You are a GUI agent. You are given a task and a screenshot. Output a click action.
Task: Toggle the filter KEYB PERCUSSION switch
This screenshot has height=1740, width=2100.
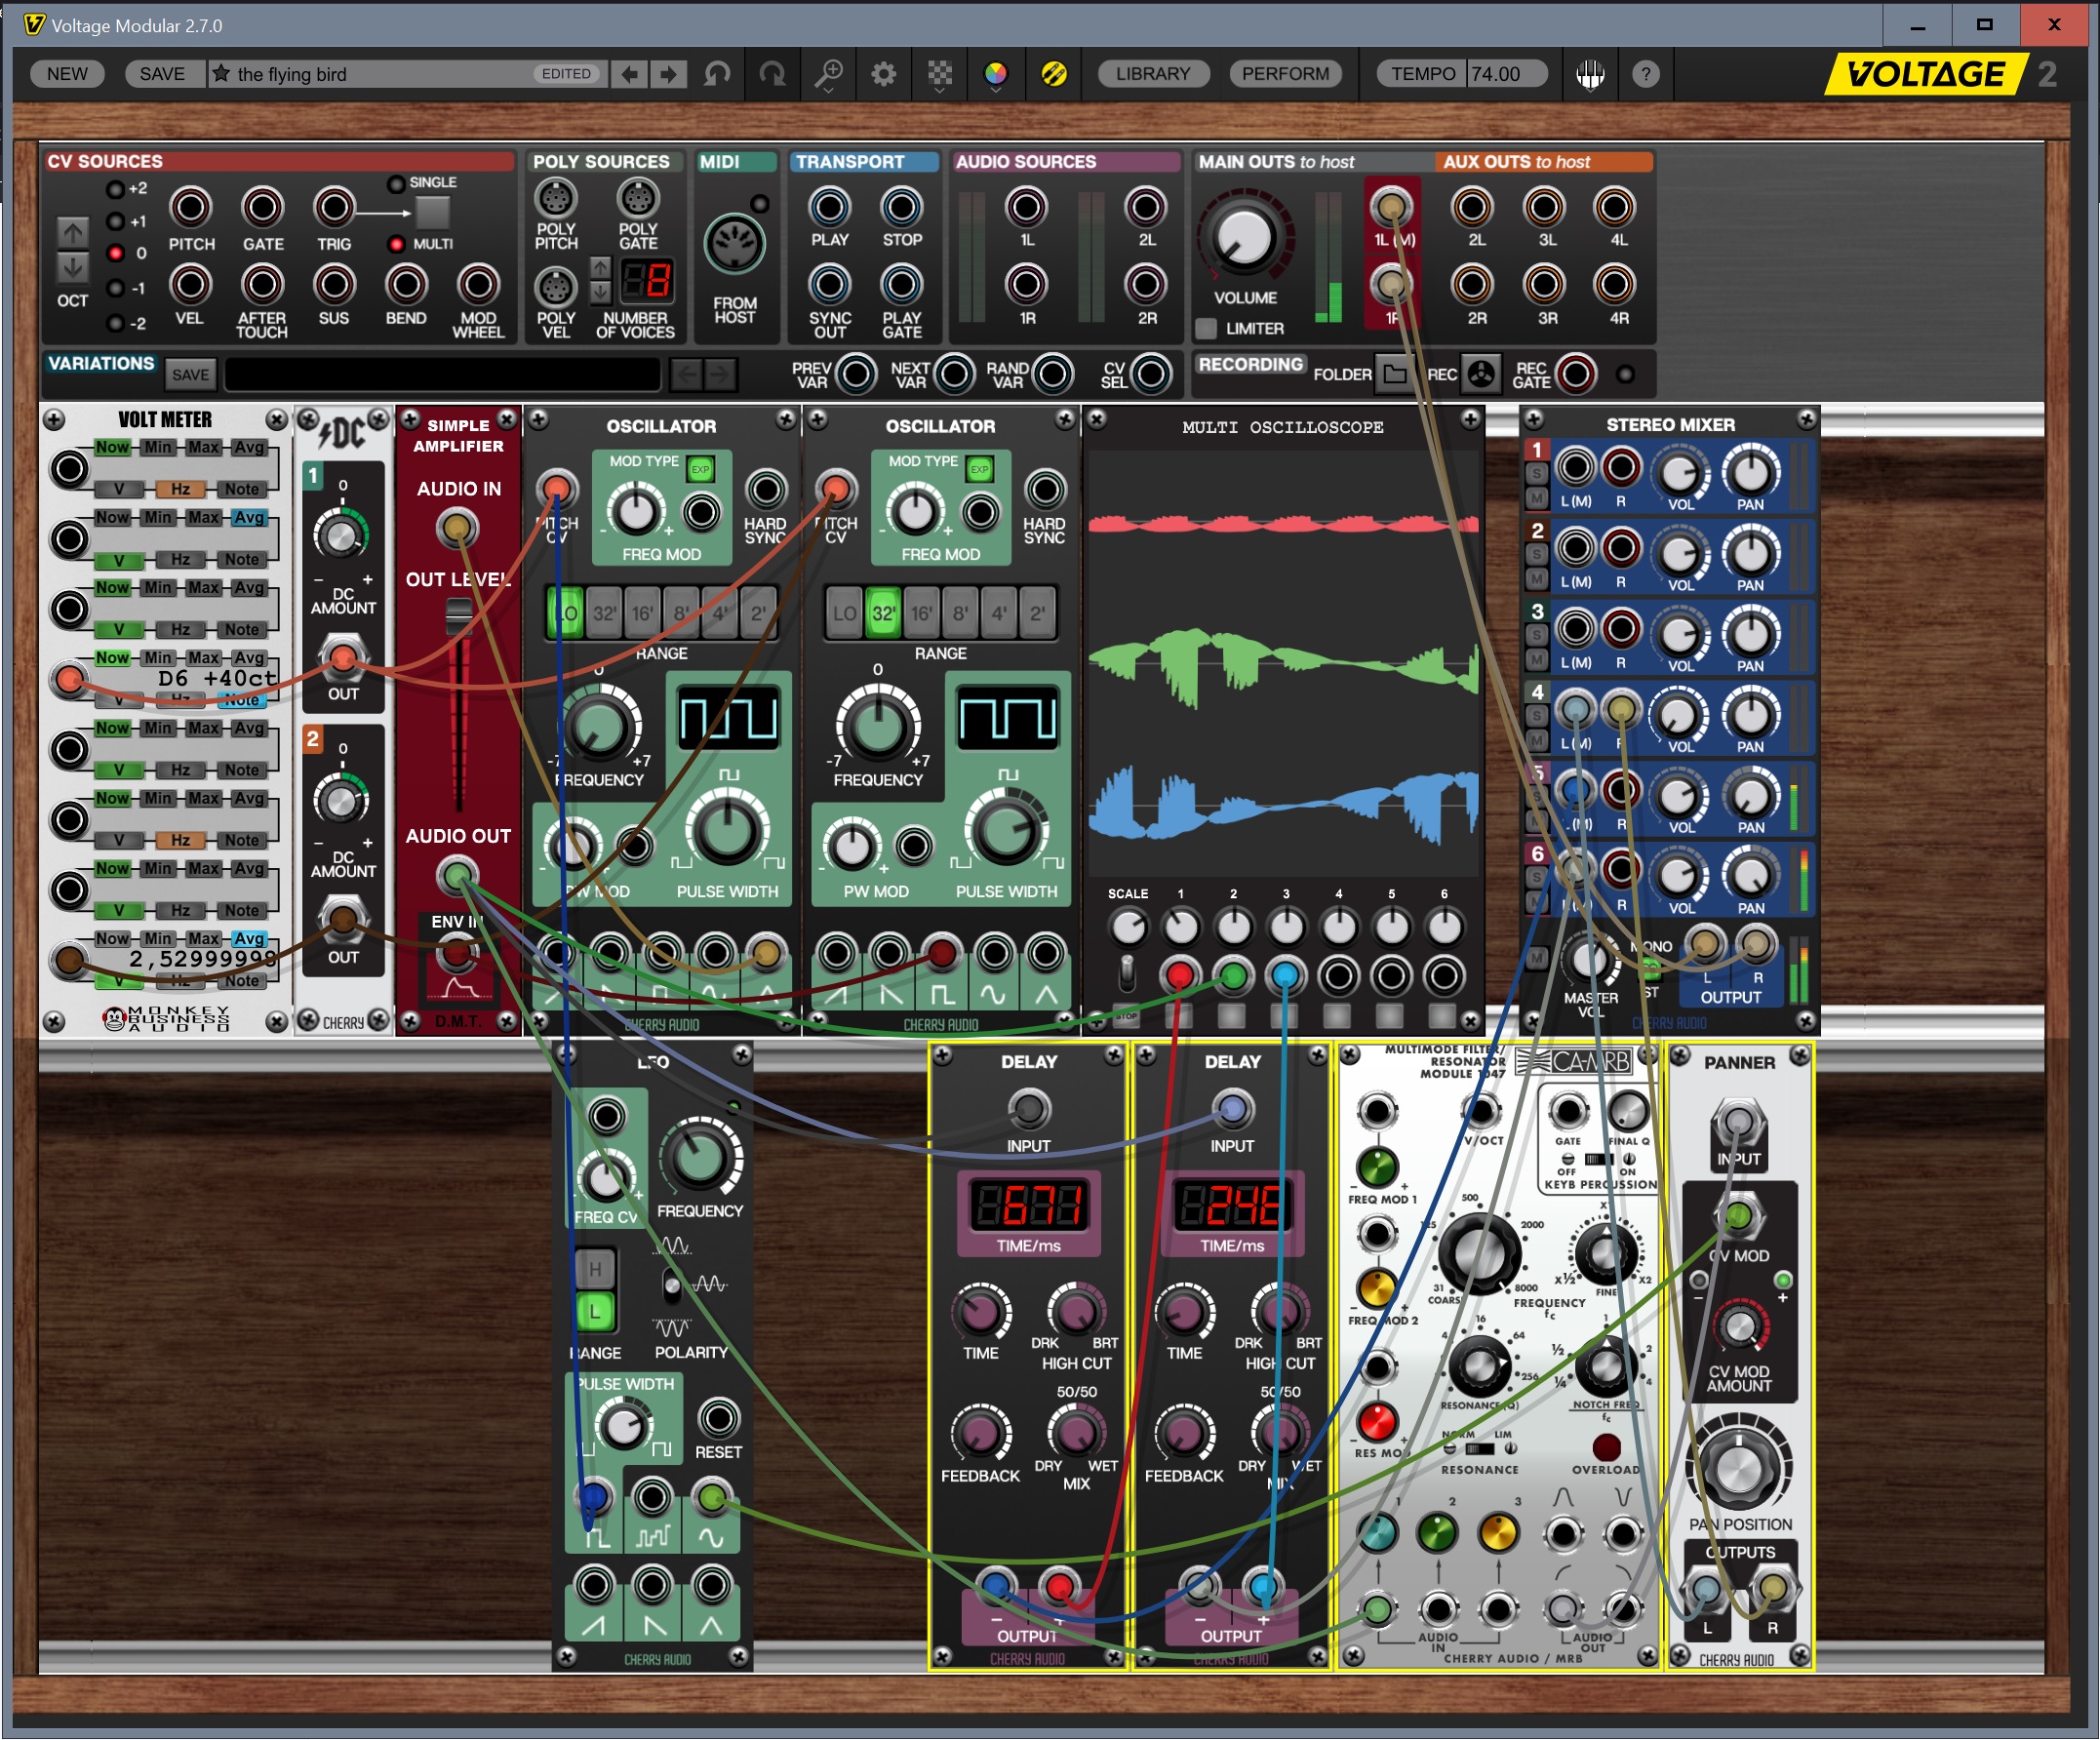tap(1599, 1160)
